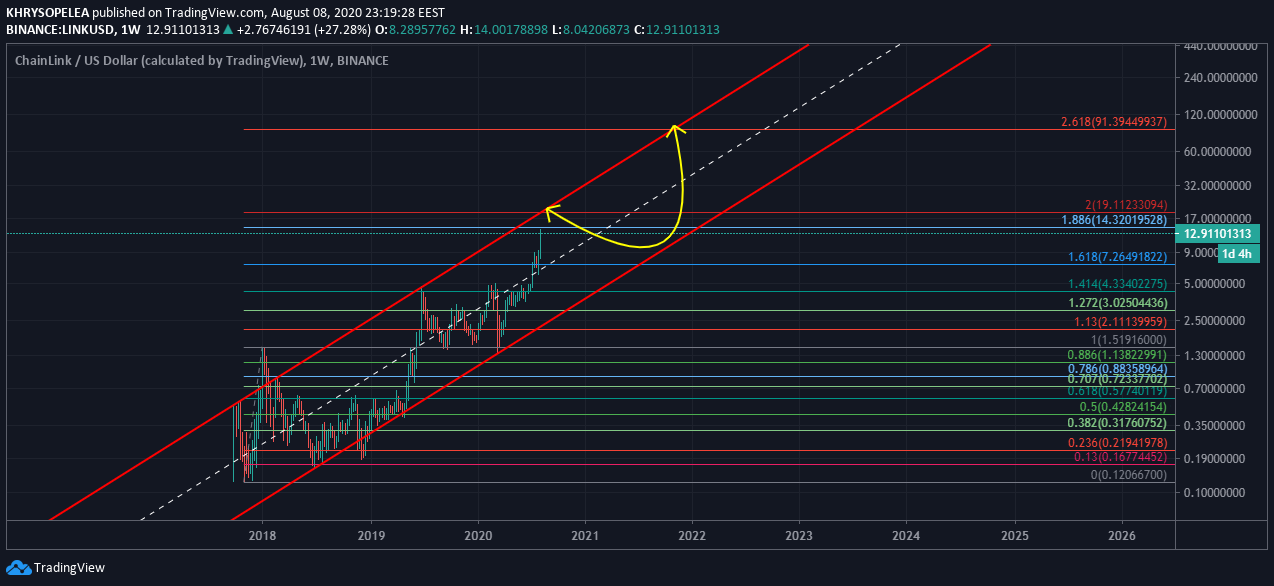
Task: Click the 1d 4h bar countdown tag
Action: [x=1240, y=254]
